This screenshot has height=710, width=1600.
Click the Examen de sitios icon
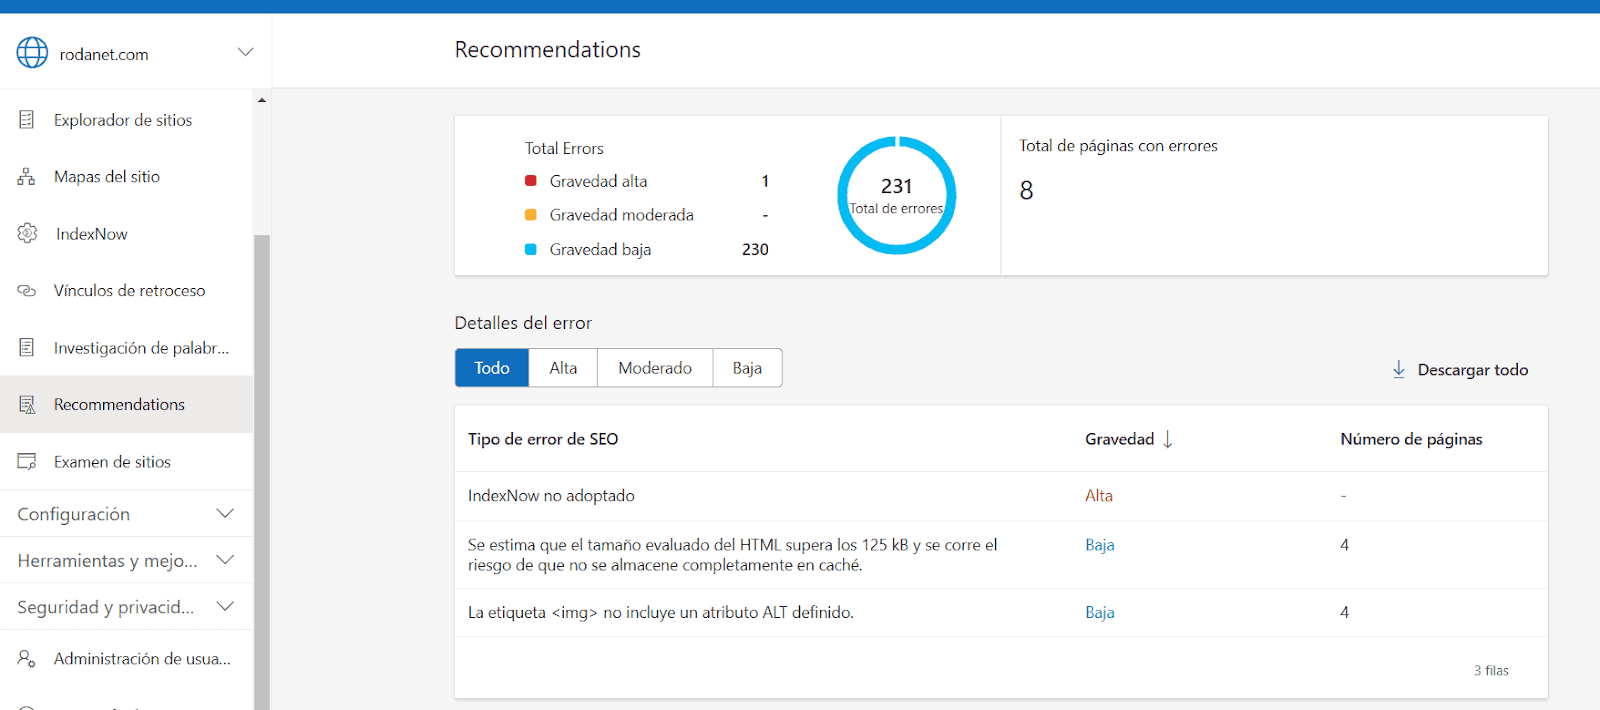pyautogui.click(x=27, y=461)
